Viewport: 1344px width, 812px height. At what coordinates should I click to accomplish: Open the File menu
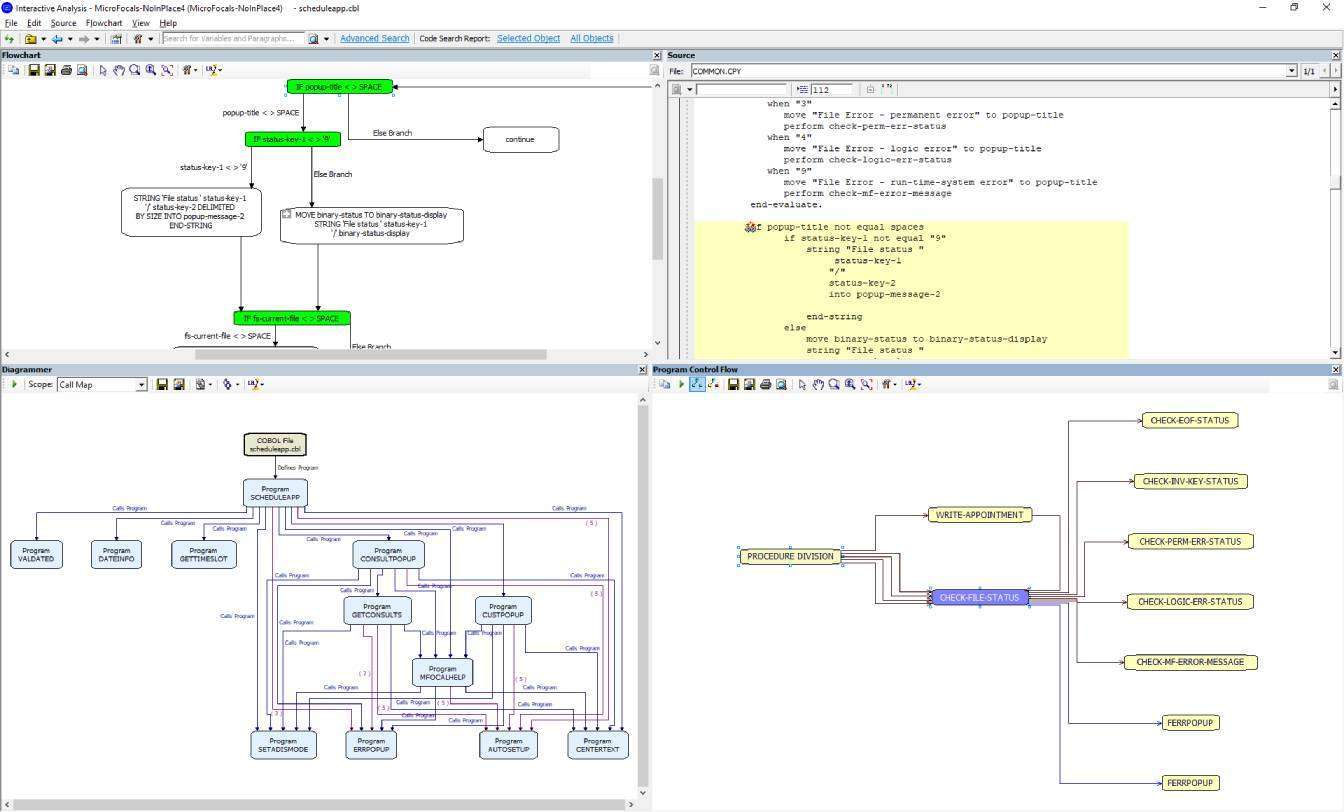tap(11, 23)
